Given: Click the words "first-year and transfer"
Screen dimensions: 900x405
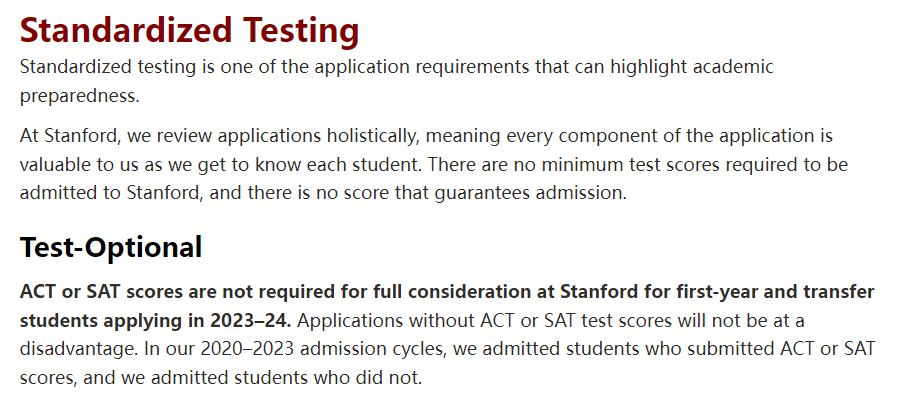Looking at the screenshot, I should tap(781, 293).
